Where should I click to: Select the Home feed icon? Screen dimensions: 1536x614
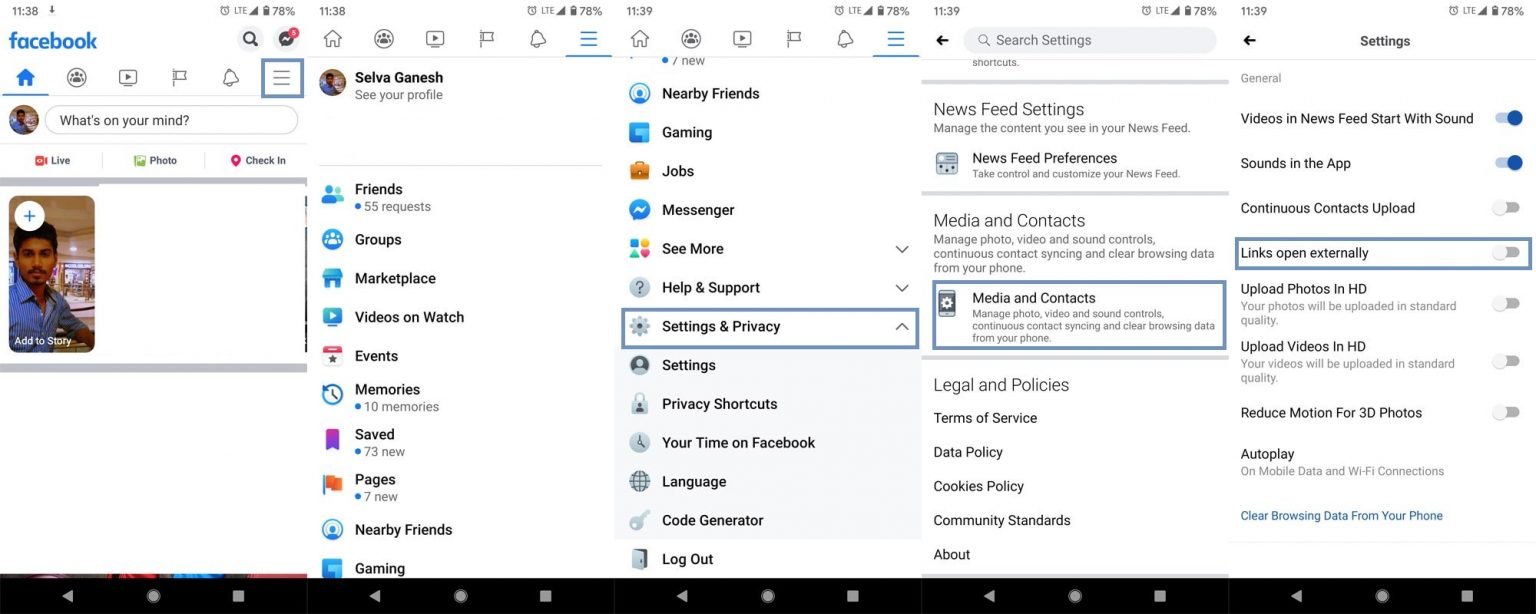pyautogui.click(x=25, y=77)
